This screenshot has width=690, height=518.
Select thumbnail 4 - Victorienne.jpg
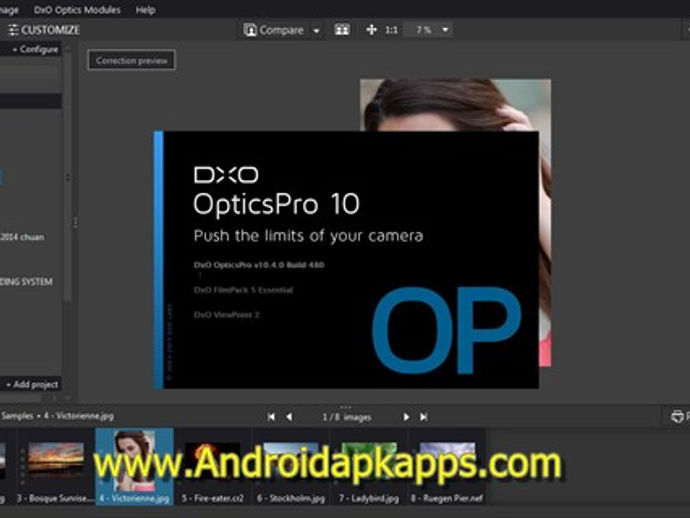click(x=134, y=467)
